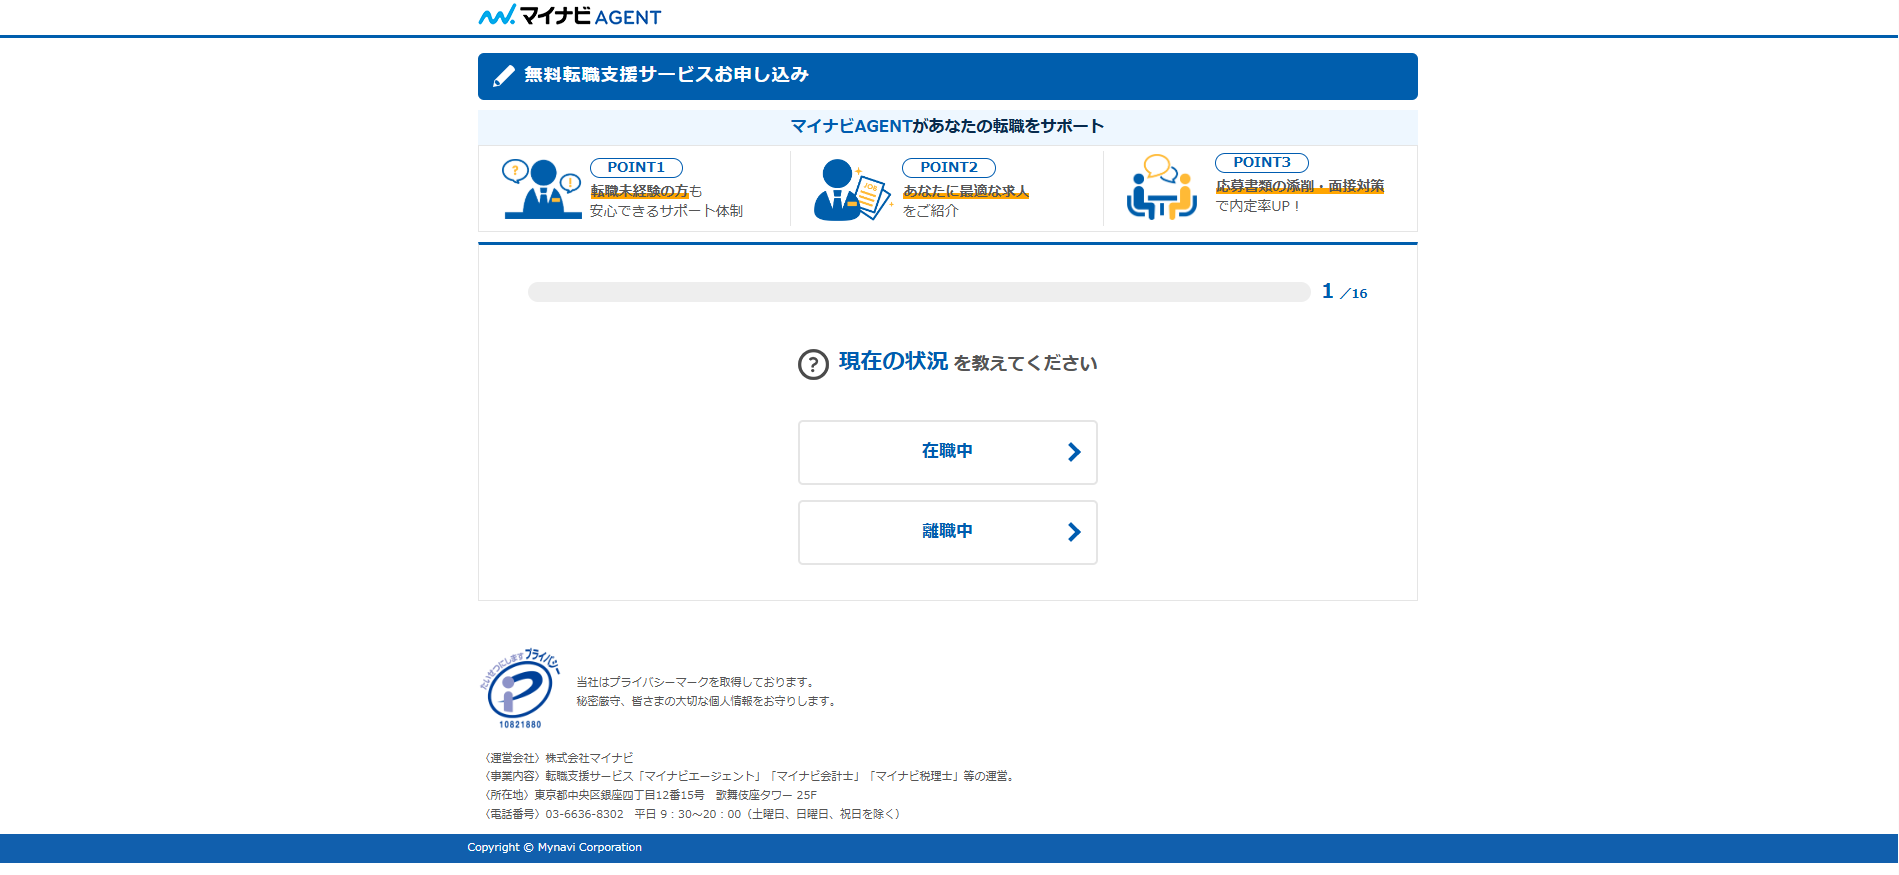Image resolution: width=1899 pixels, height=875 pixels.
Task: Select the 離職中 option button
Action: click(948, 532)
